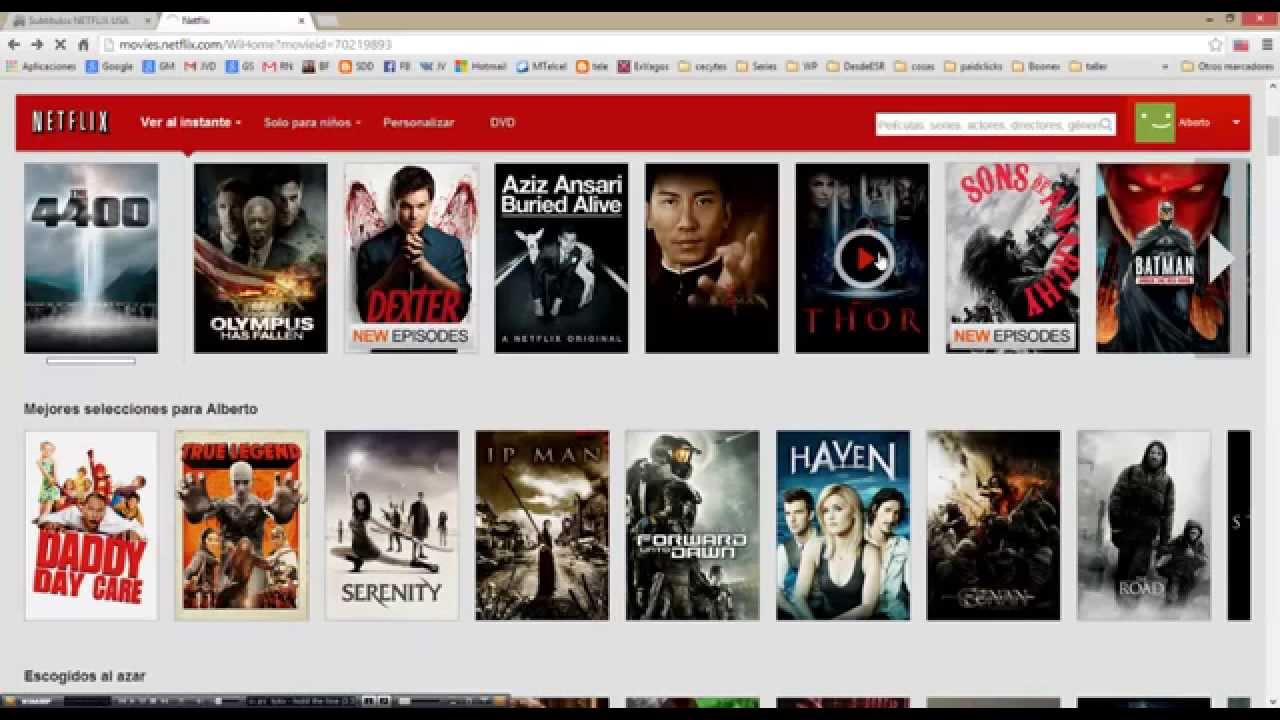
Task: Click the flag extension icon in the toolbar
Action: (1241, 44)
